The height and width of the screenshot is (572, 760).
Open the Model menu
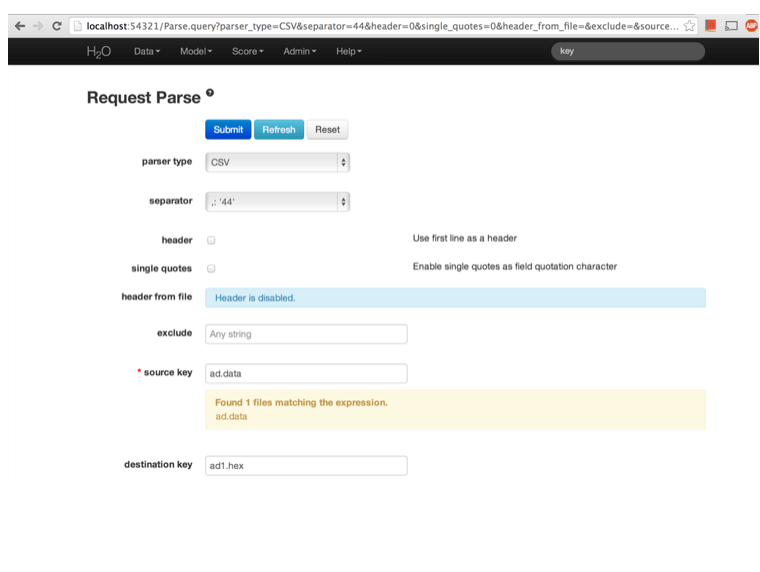pyautogui.click(x=196, y=51)
